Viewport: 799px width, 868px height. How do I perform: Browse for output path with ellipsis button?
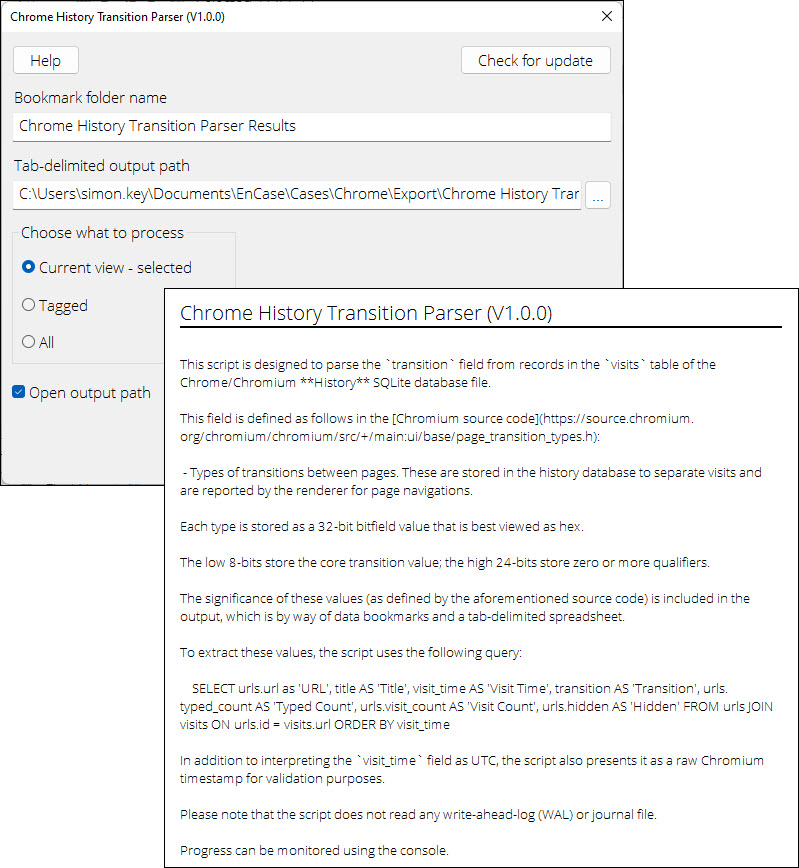coord(597,195)
